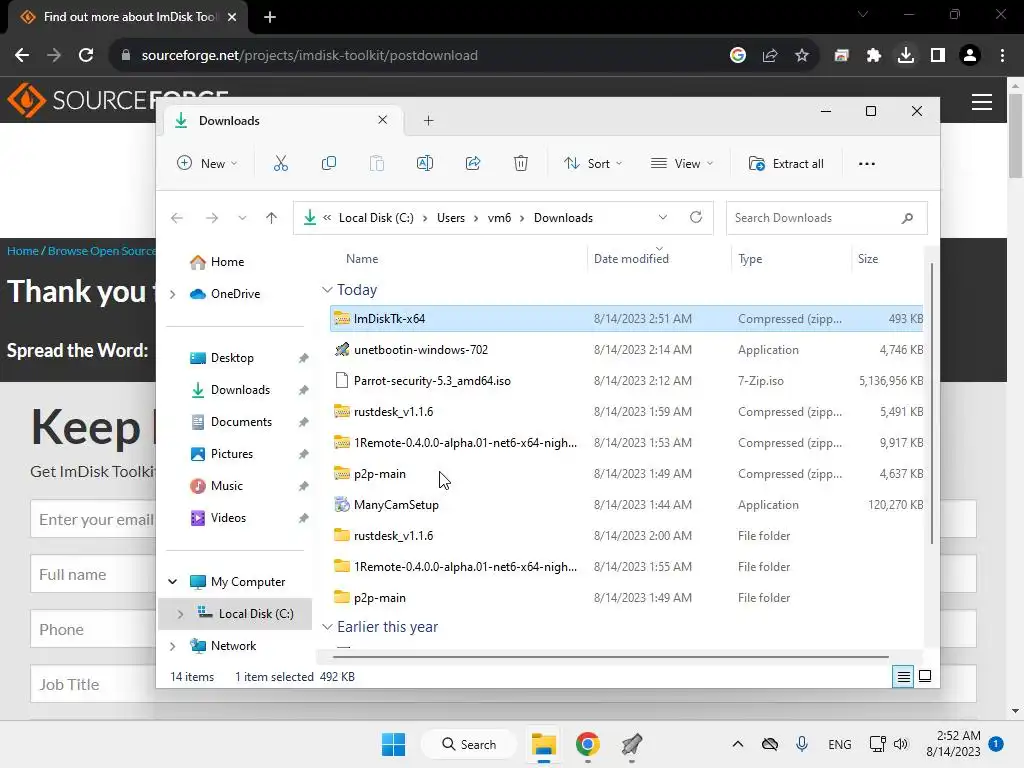Click the Full name field on webpage

tap(93, 574)
